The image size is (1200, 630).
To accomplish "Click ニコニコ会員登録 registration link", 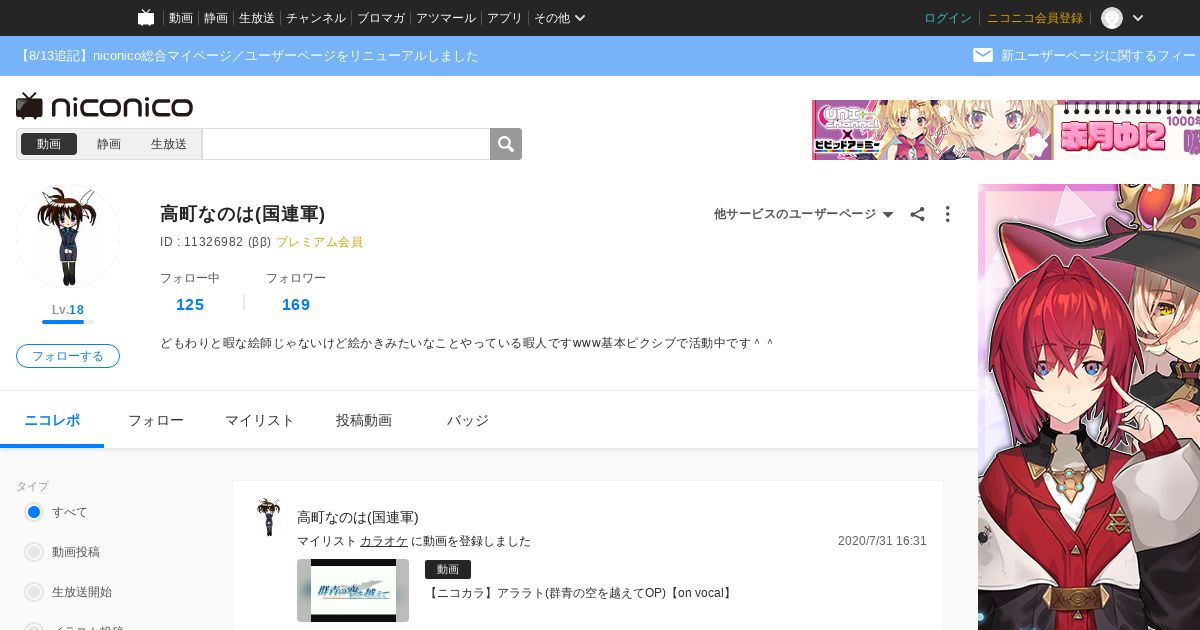I will pyautogui.click(x=1035, y=18).
